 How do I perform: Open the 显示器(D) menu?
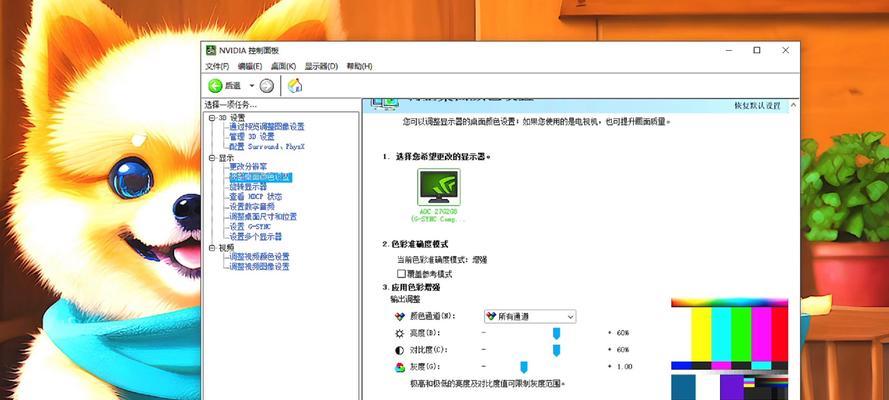pyautogui.click(x=321, y=66)
